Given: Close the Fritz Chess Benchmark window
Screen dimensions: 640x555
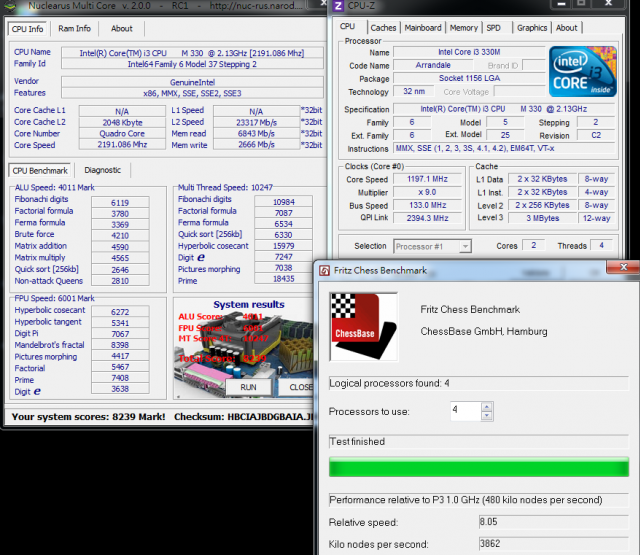Looking at the screenshot, I should point(623,267).
